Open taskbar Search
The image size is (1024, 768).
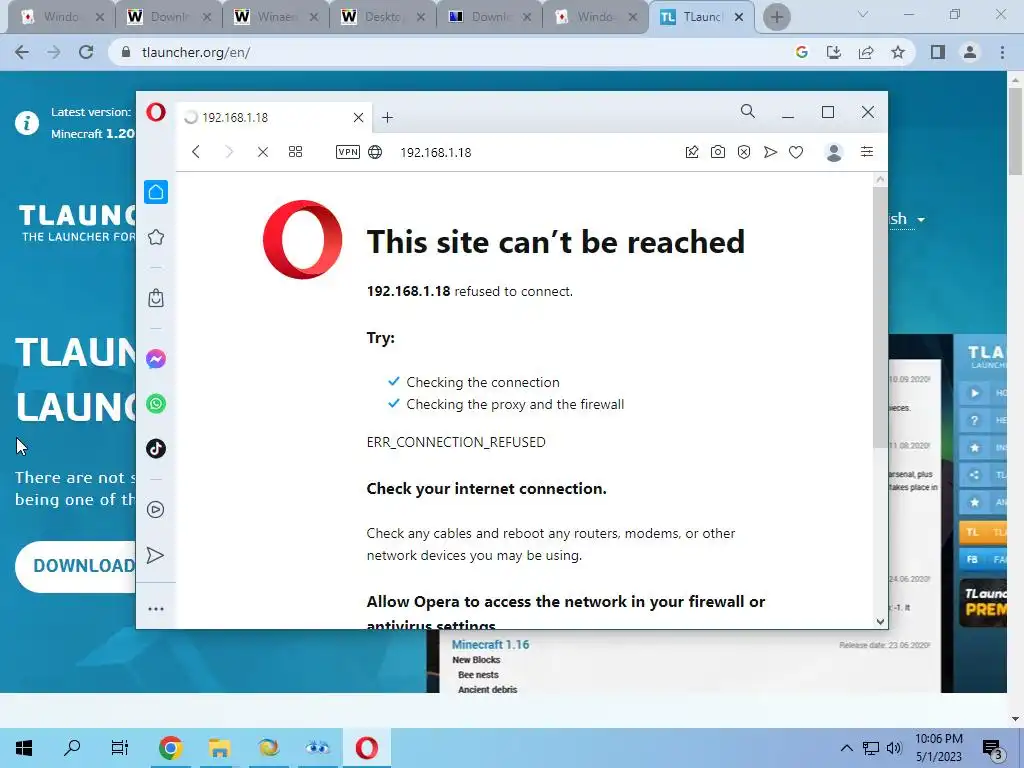point(72,748)
